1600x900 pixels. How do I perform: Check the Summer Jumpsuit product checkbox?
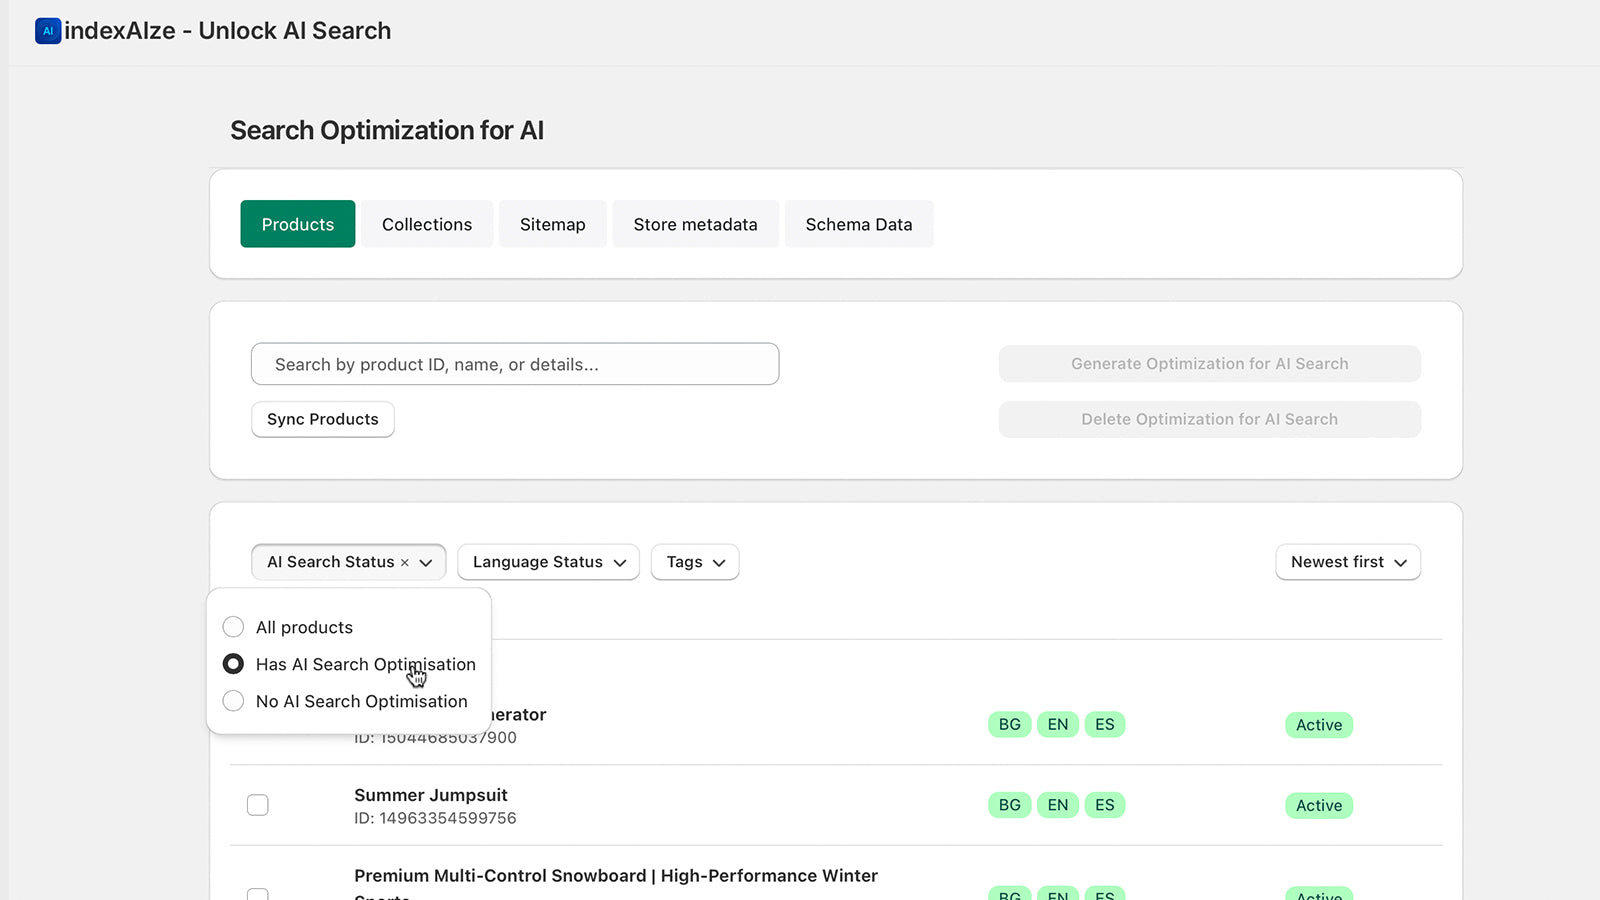[x=258, y=805]
